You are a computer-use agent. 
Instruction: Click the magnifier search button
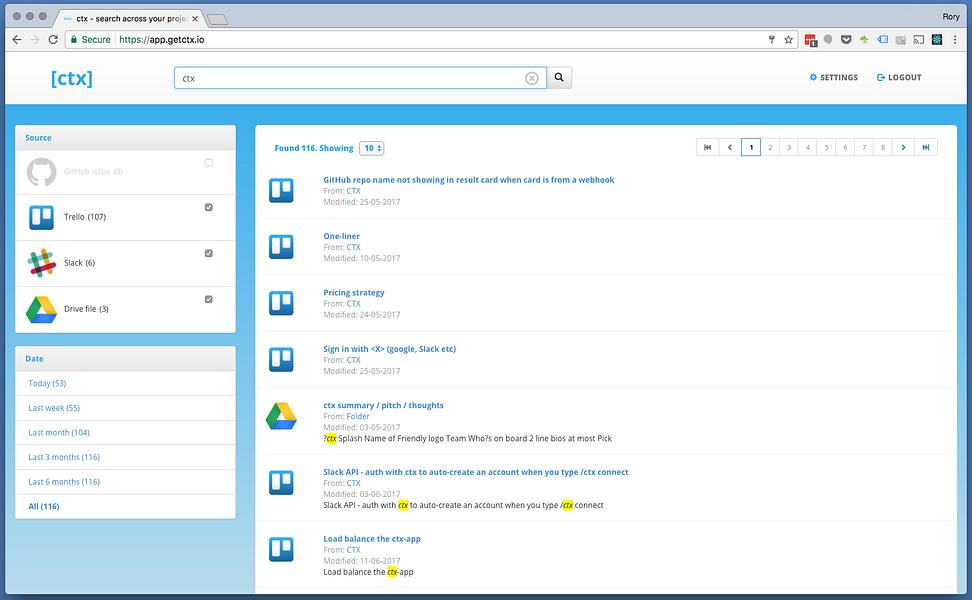tap(559, 77)
